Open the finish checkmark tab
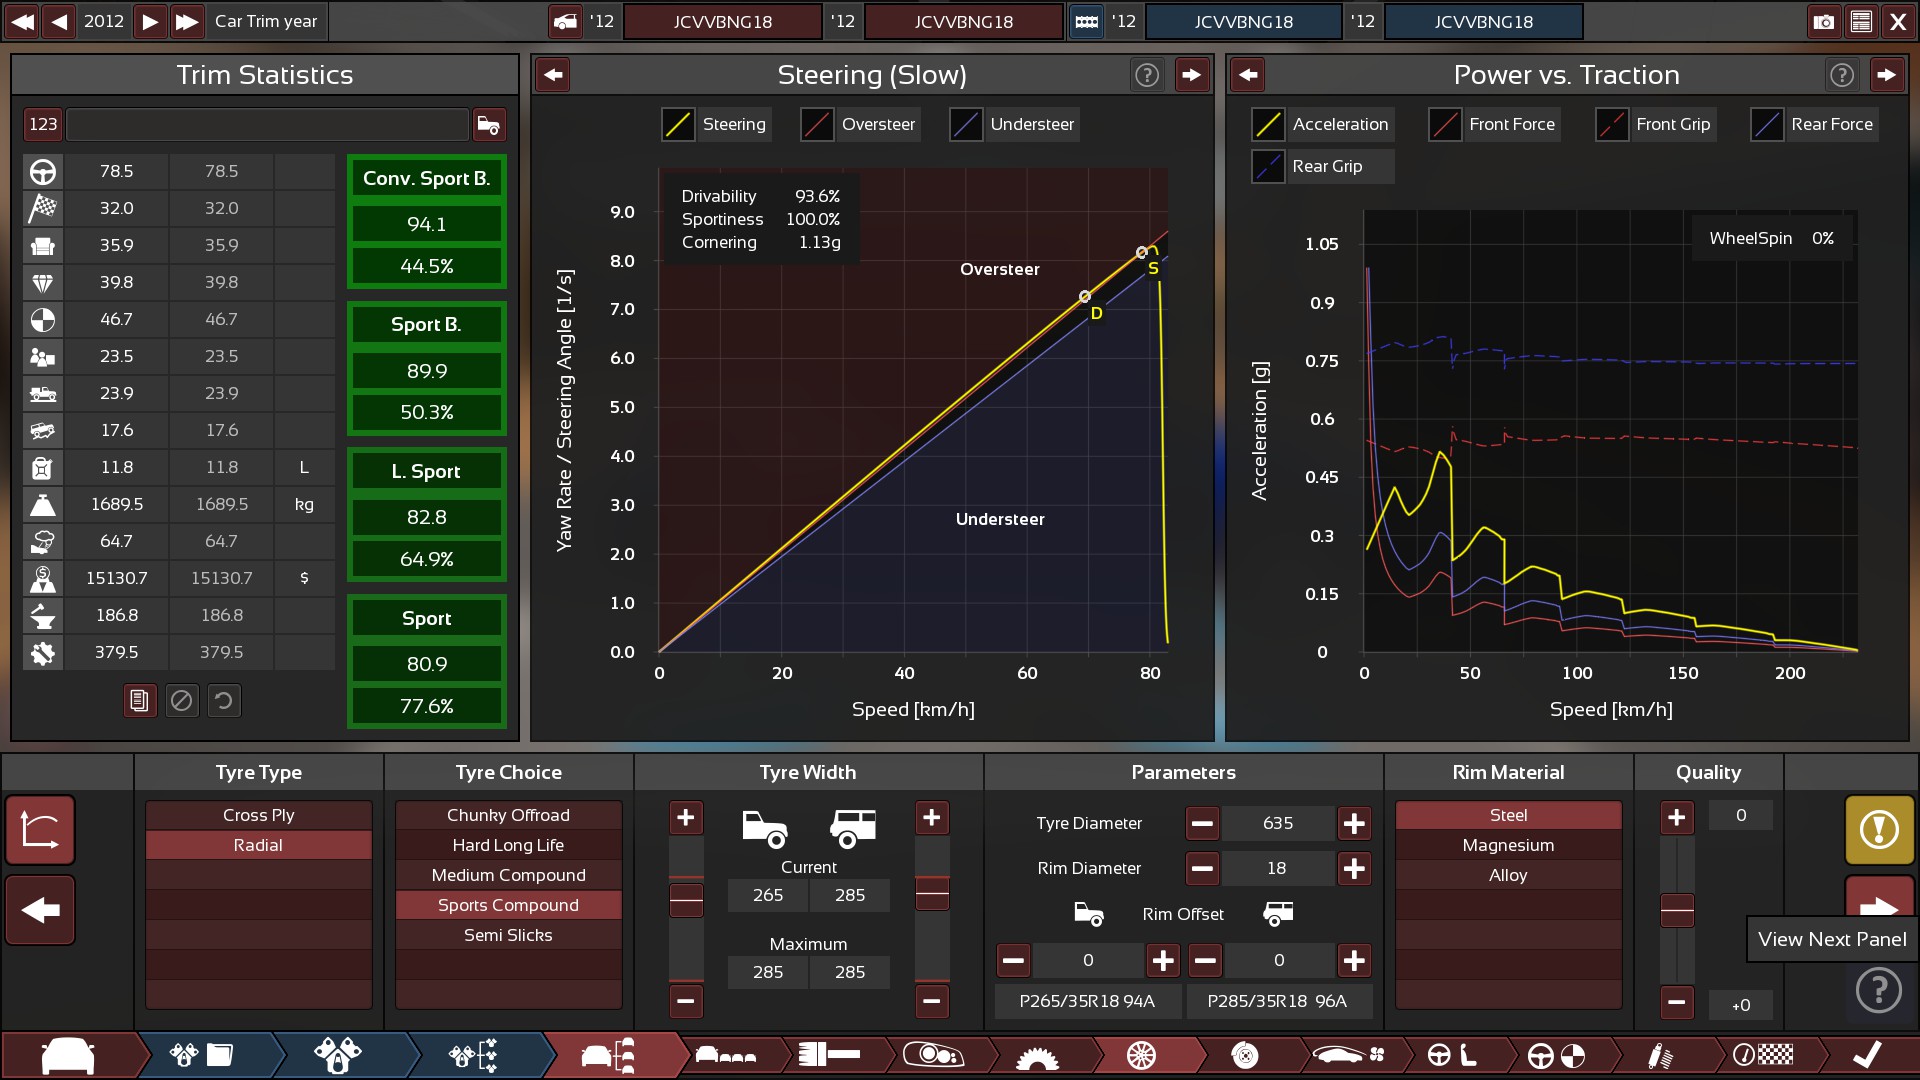This screenshot has width=1920, height=1080. [1866, 1055]
